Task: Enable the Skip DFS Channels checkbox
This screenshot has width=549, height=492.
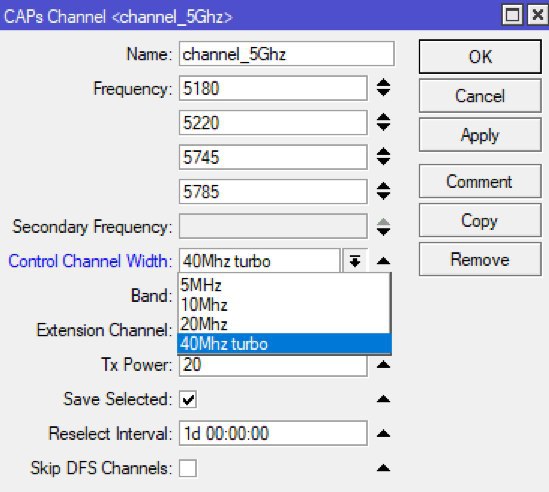Action: click(188, 468)
